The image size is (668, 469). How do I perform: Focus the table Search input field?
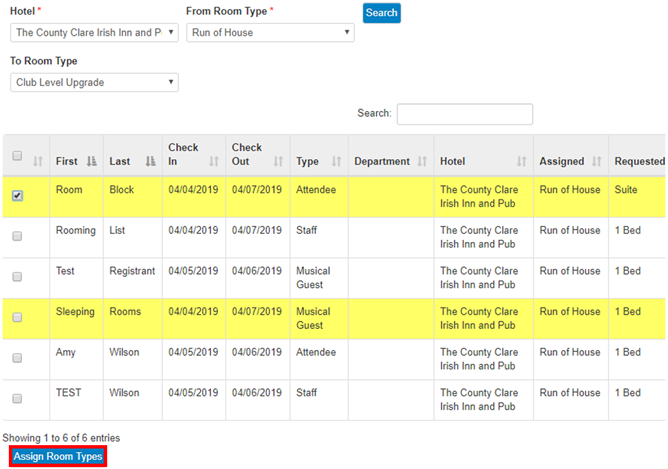tap(464, 114)
